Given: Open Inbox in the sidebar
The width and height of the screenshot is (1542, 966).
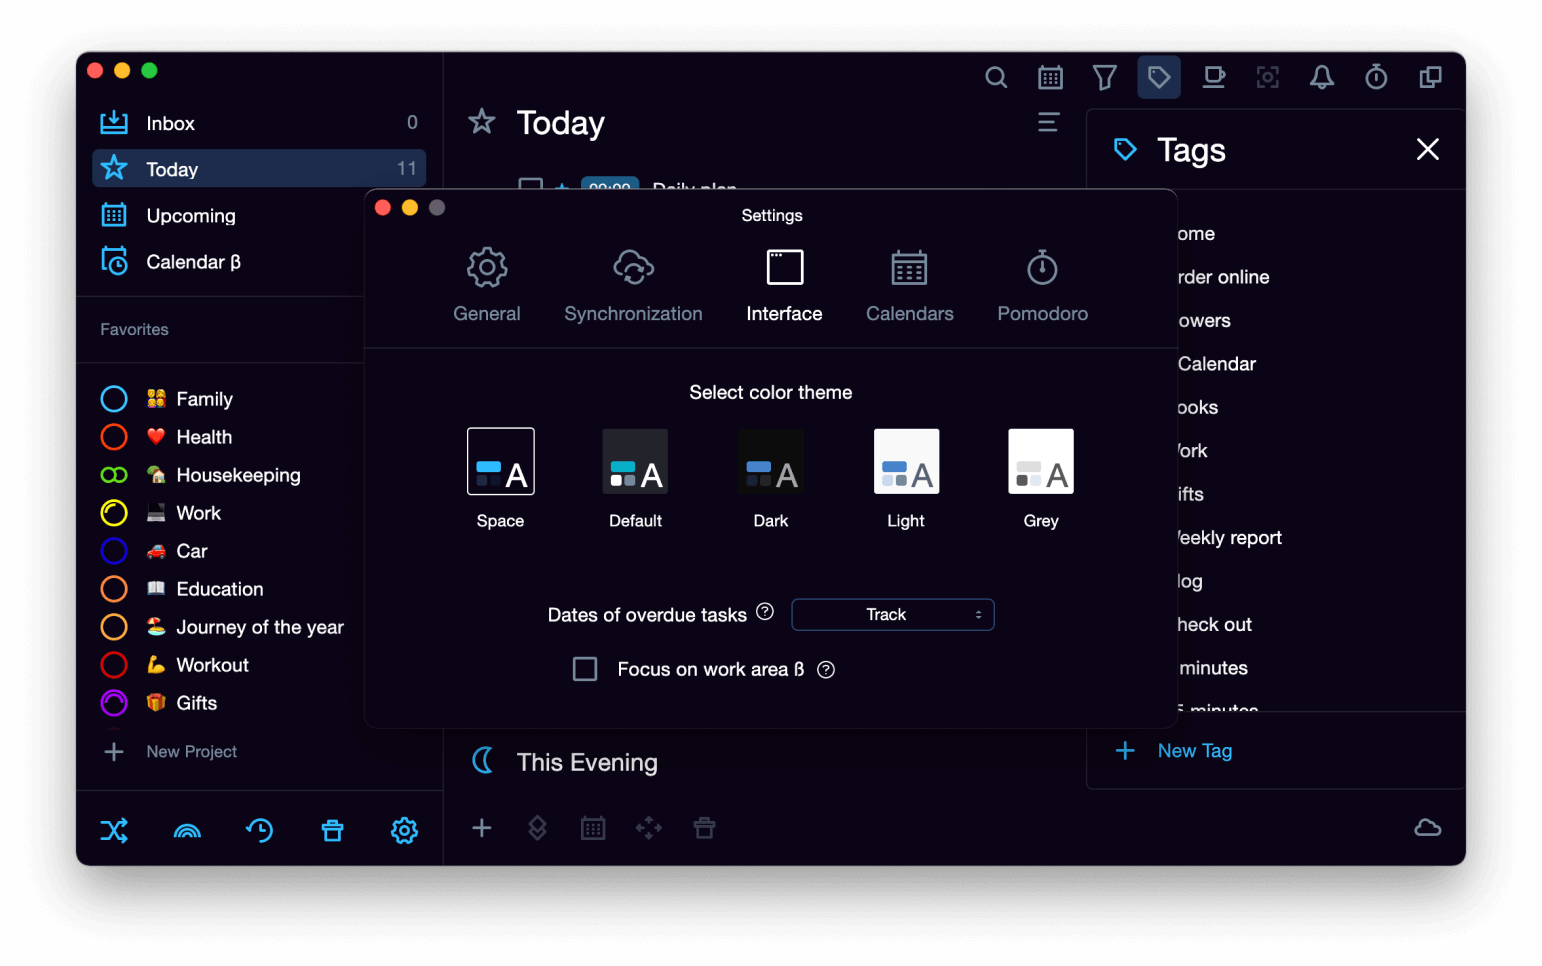Looking at the screenshot, I should 259,123.
